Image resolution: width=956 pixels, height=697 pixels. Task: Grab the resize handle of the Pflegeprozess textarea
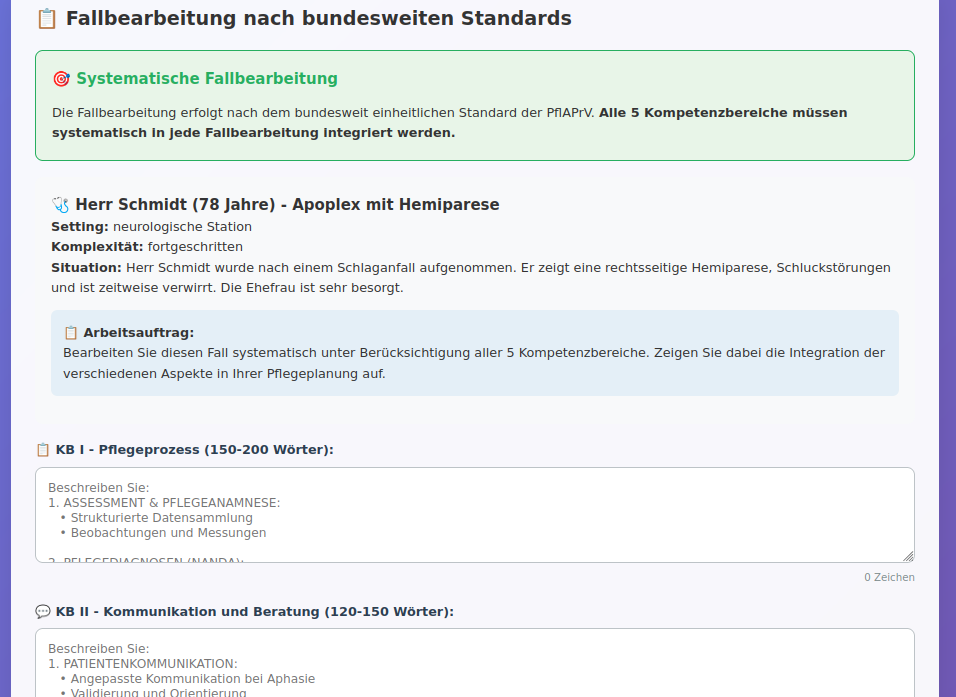point(907,555)
